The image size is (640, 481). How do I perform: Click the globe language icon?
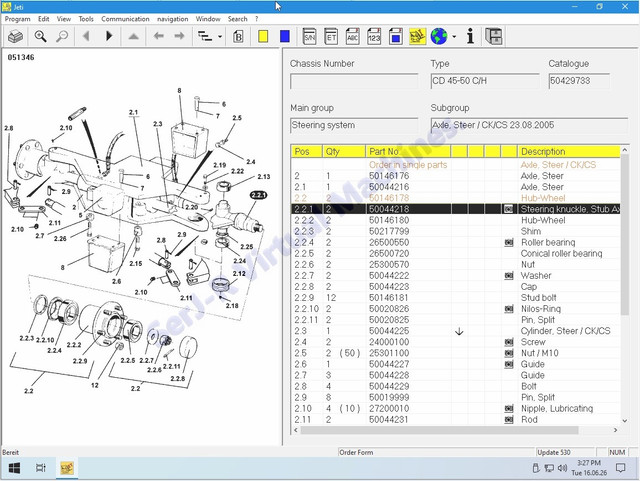tap(439, 36)
